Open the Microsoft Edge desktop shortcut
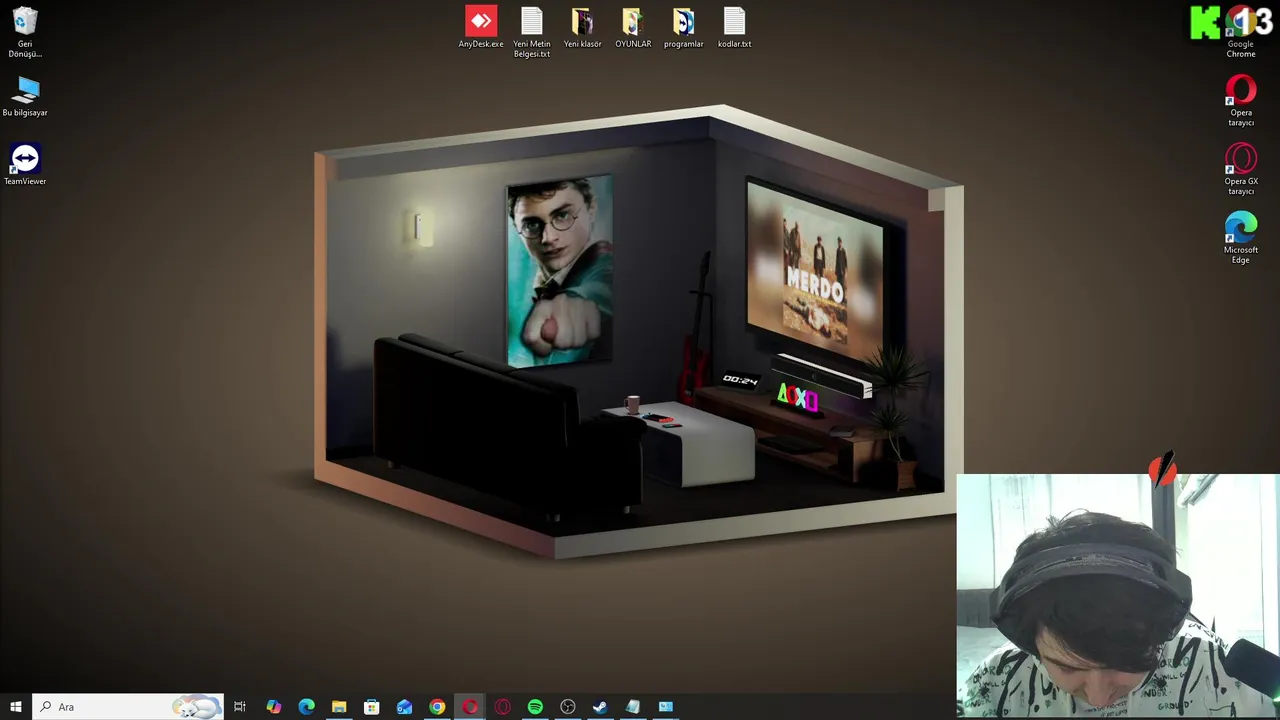Screen dimensions: 1280x720 pos(1241,238)
